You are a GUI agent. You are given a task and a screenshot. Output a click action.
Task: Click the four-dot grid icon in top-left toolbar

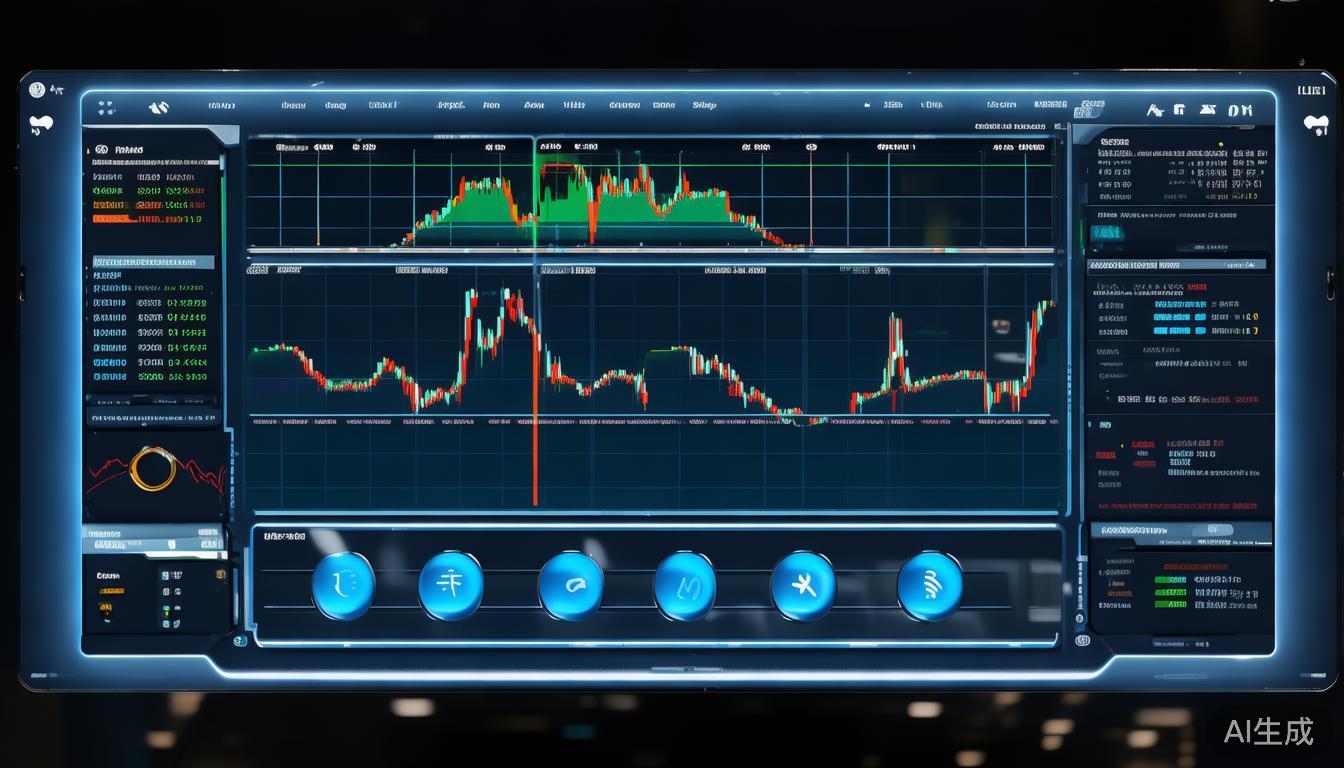(107, 108)
